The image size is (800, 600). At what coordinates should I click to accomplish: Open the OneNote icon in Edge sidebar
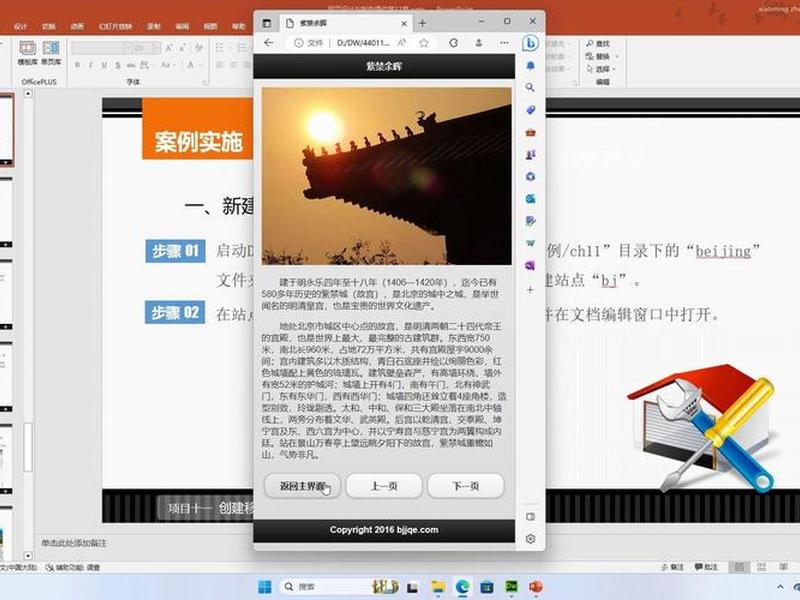click(530, 266)
